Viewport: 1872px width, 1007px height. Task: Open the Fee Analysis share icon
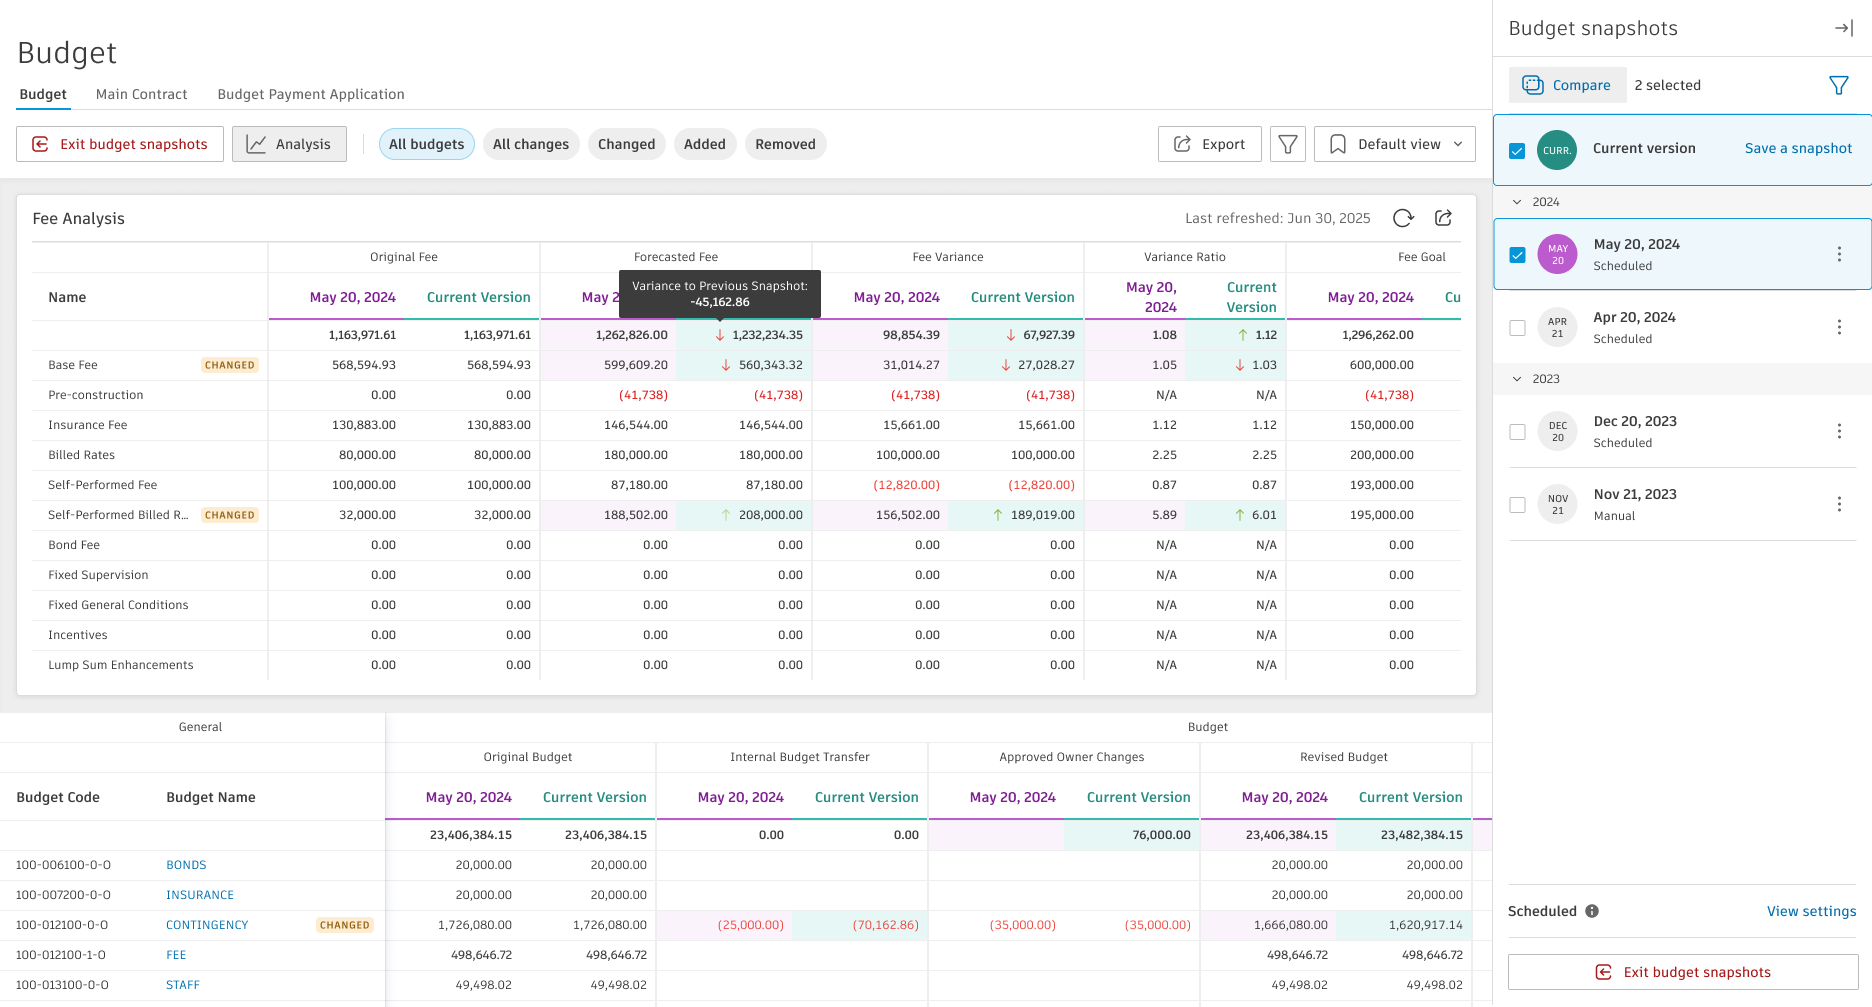1443,218
